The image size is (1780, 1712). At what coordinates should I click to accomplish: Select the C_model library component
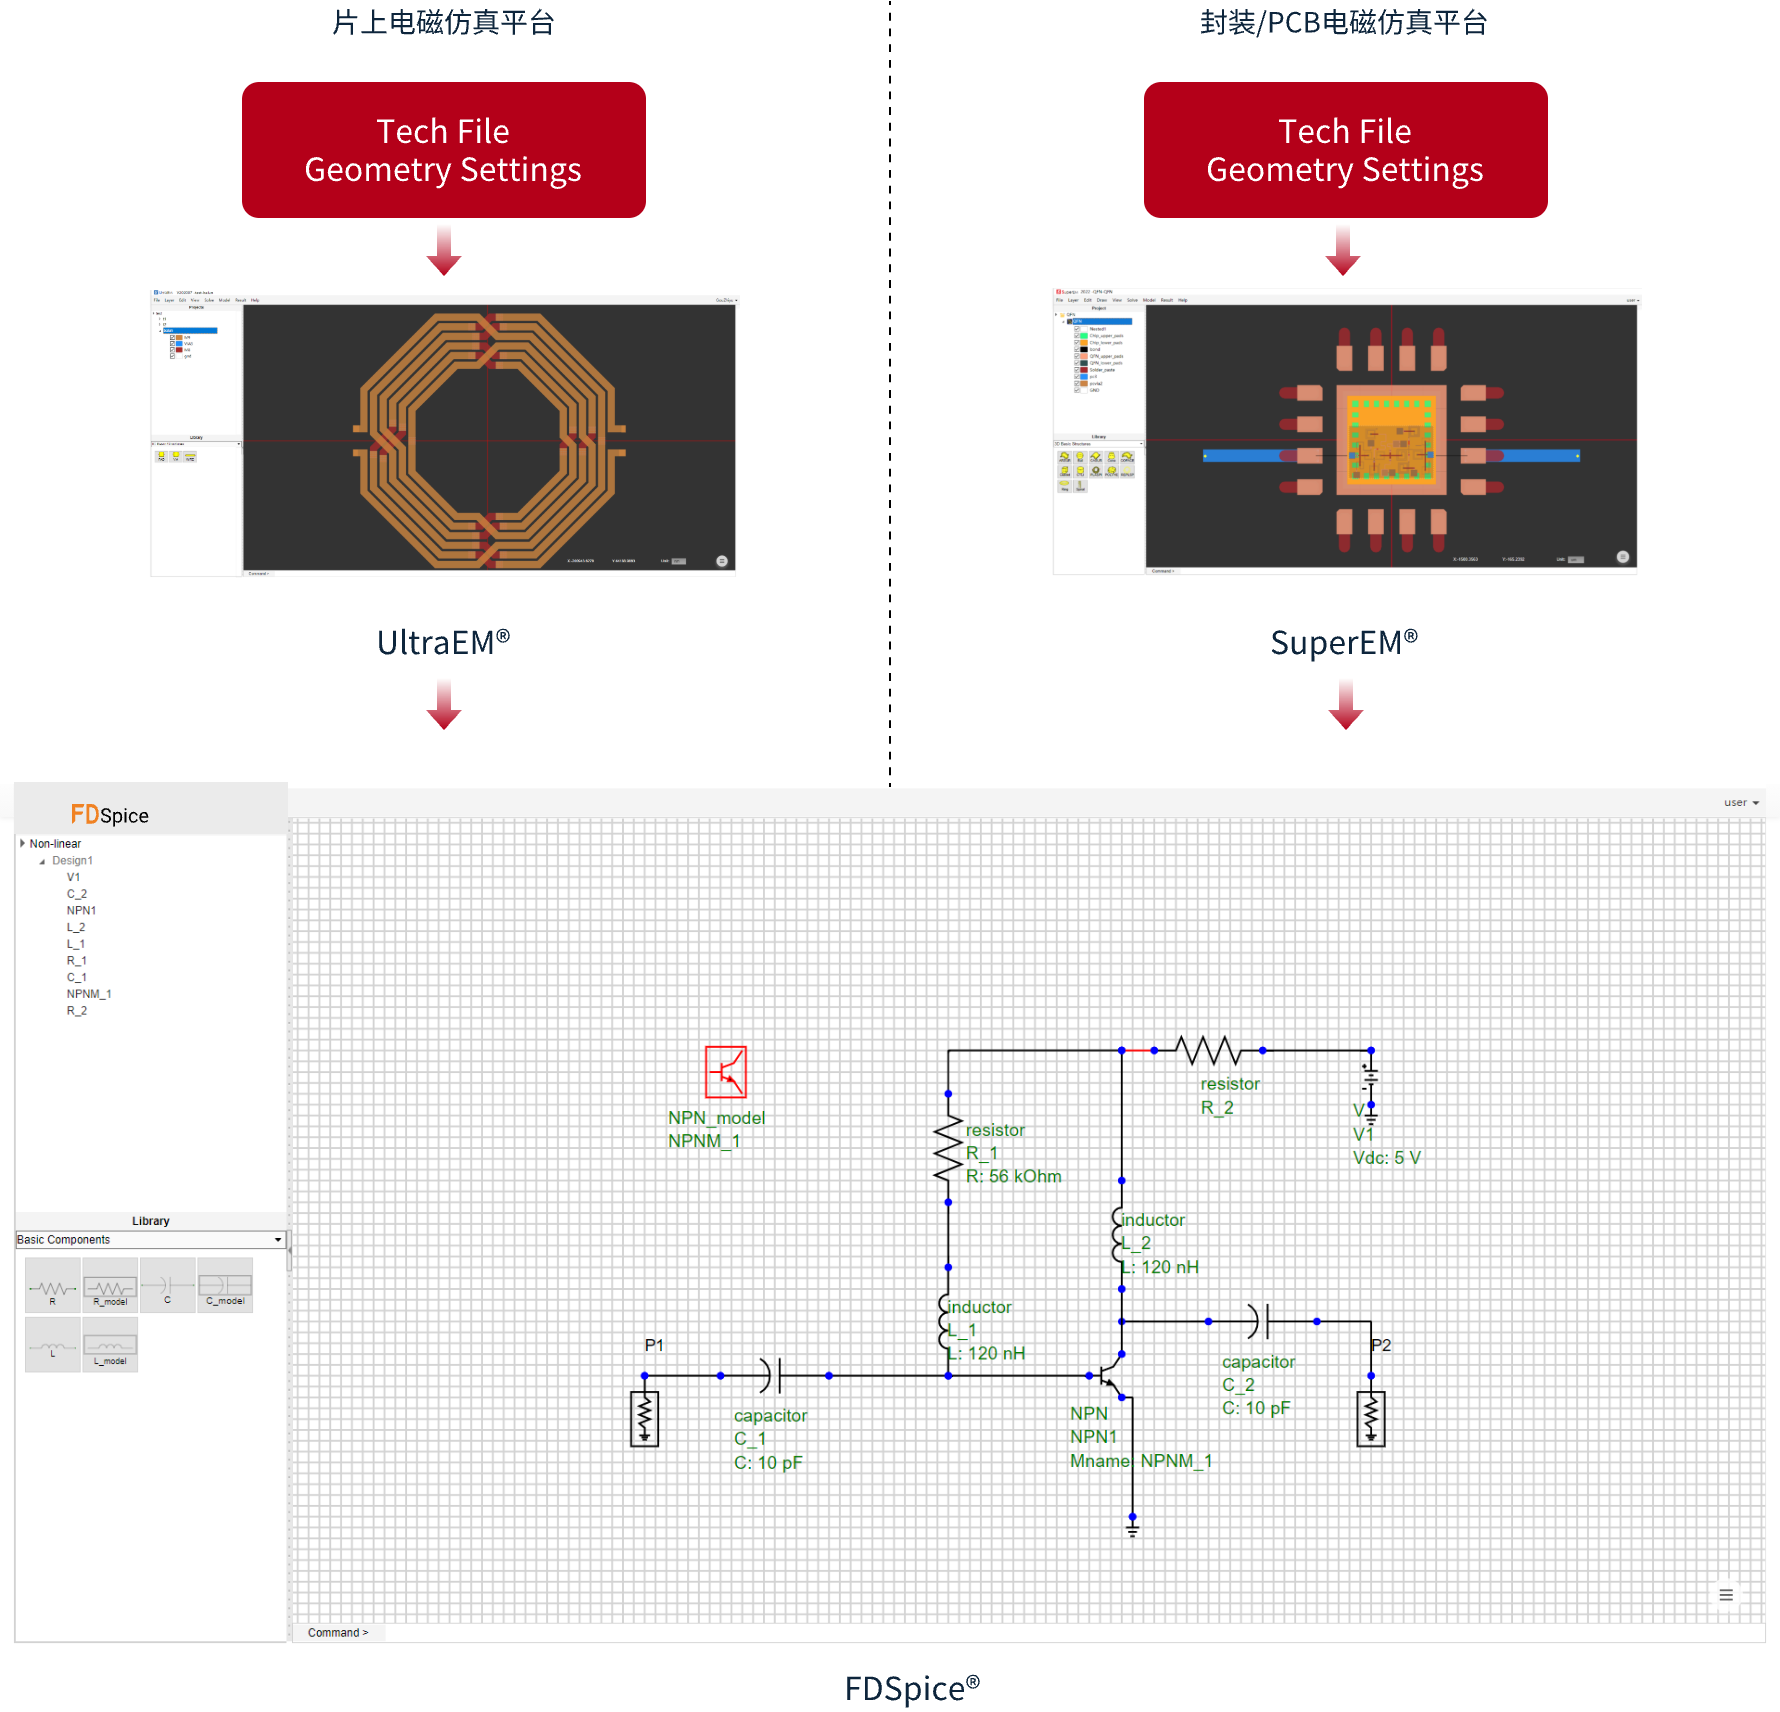[225, 1286]
